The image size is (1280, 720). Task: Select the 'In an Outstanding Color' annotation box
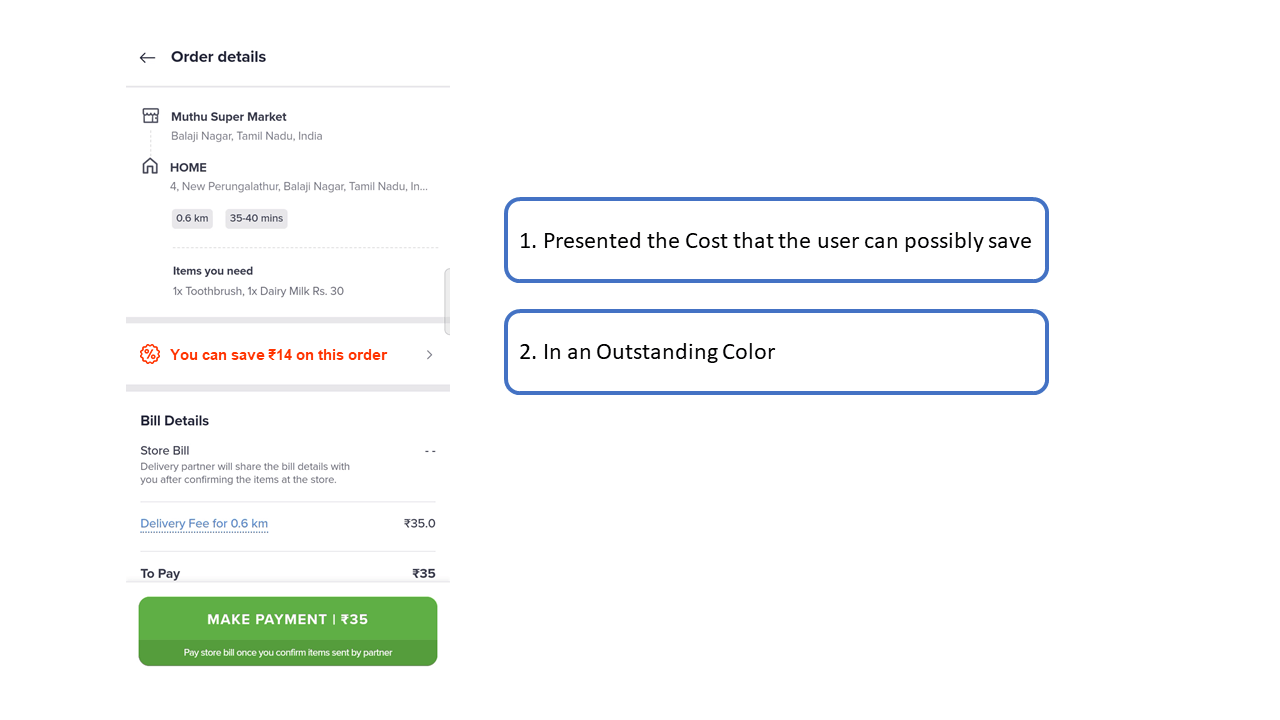[776, 352]
